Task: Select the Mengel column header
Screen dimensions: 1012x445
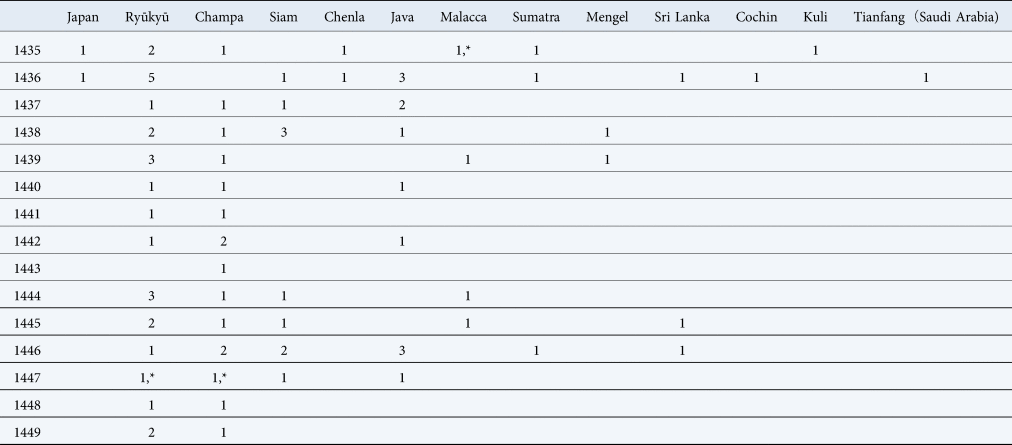Action: point(606,18)
